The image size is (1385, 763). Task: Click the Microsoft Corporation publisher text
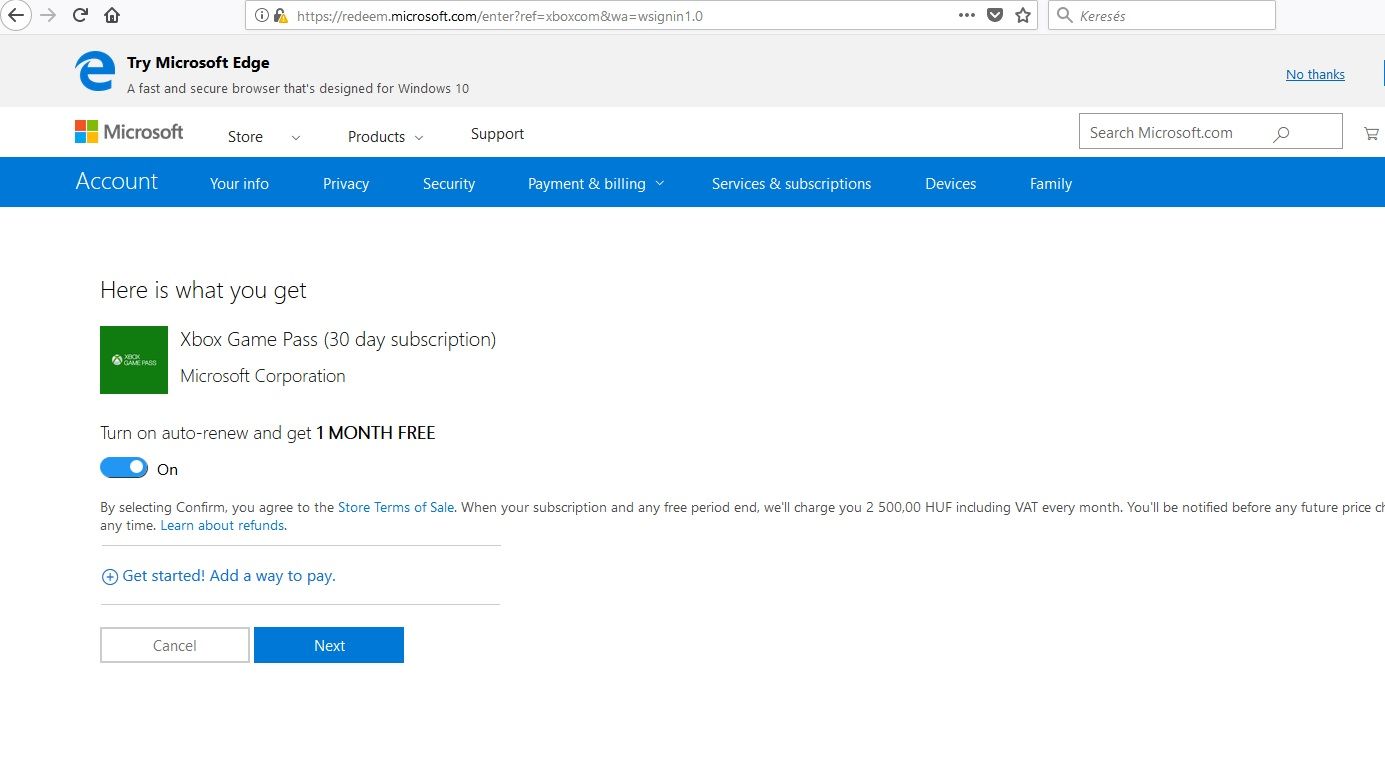pos(263,376)
